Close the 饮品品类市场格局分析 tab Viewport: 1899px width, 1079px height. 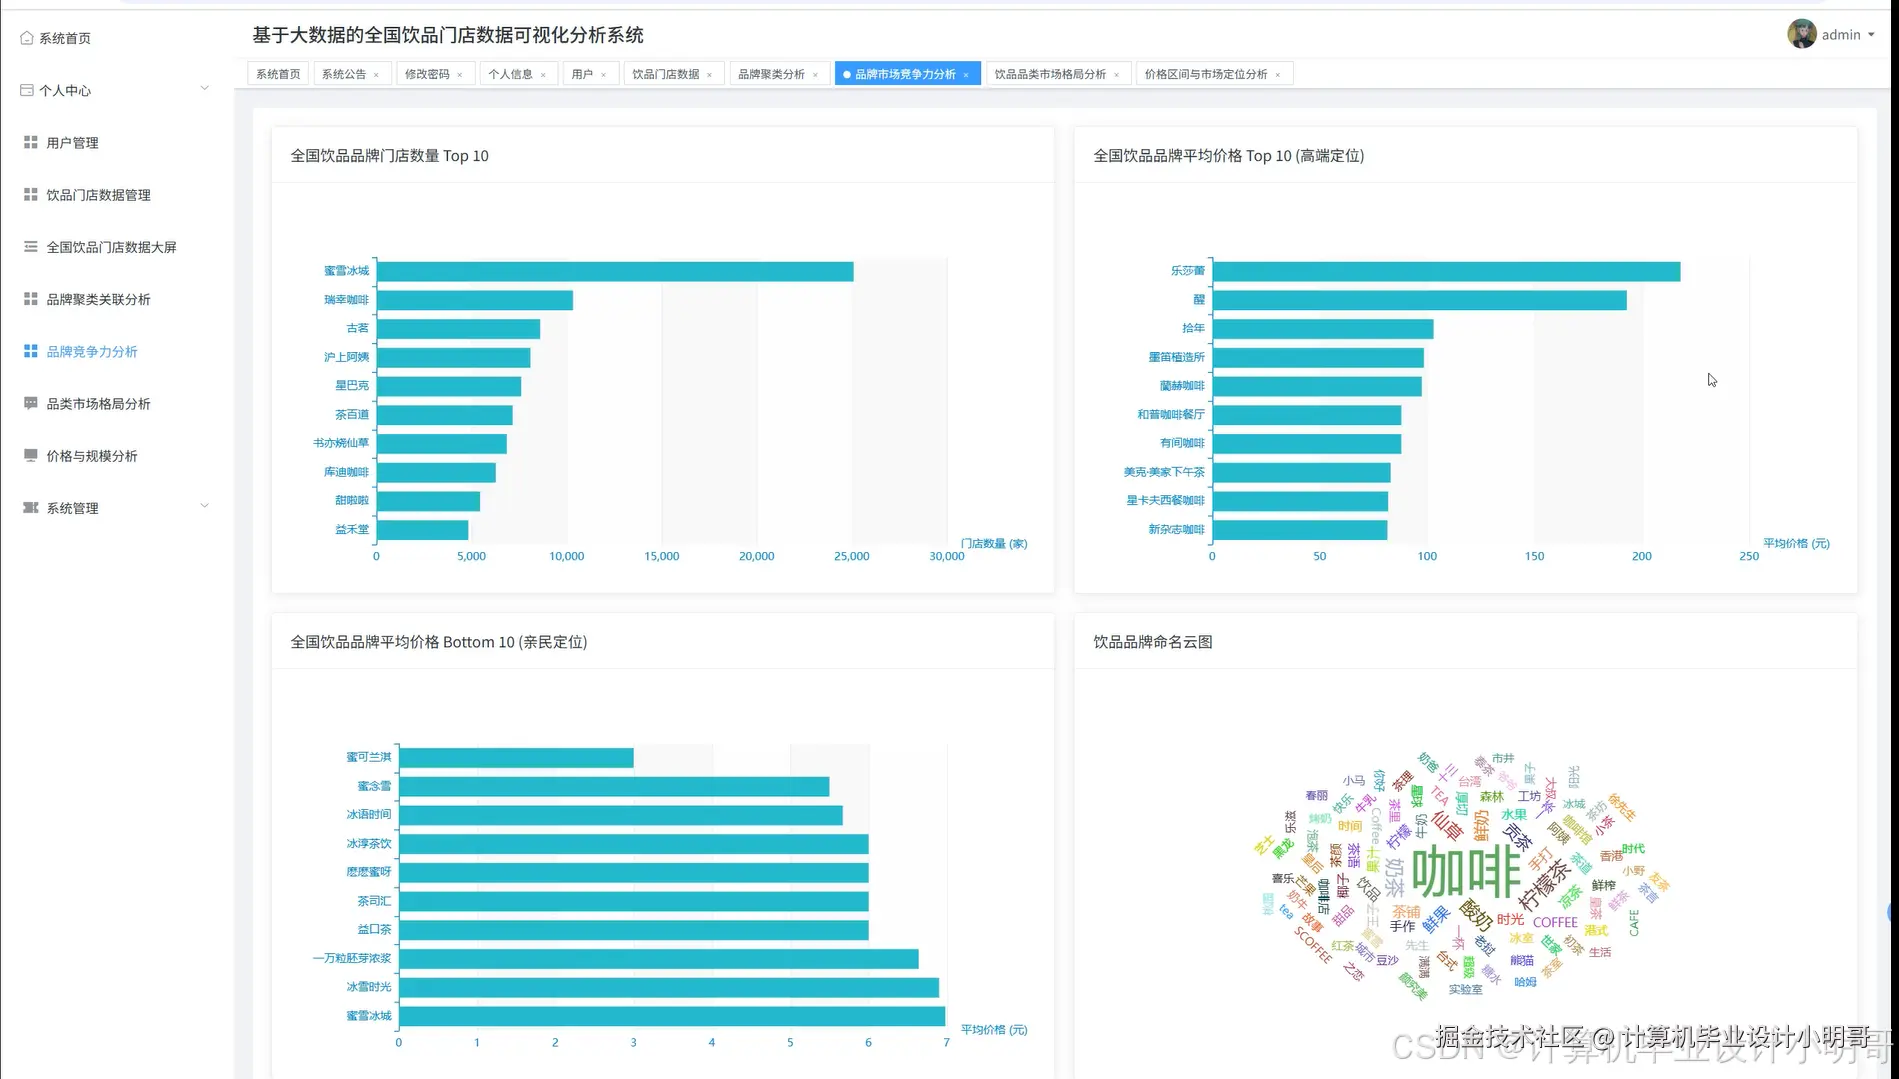(1116, 75)
